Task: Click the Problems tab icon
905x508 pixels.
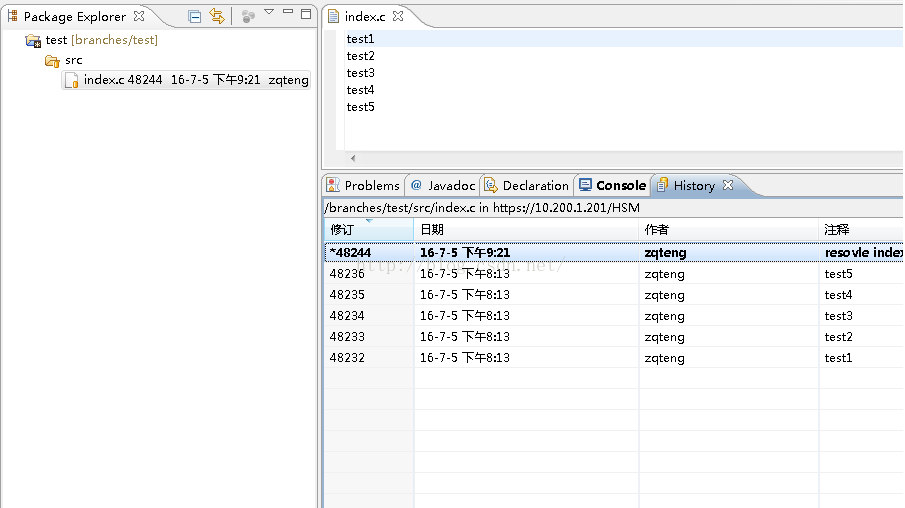Action: (333, 185)
